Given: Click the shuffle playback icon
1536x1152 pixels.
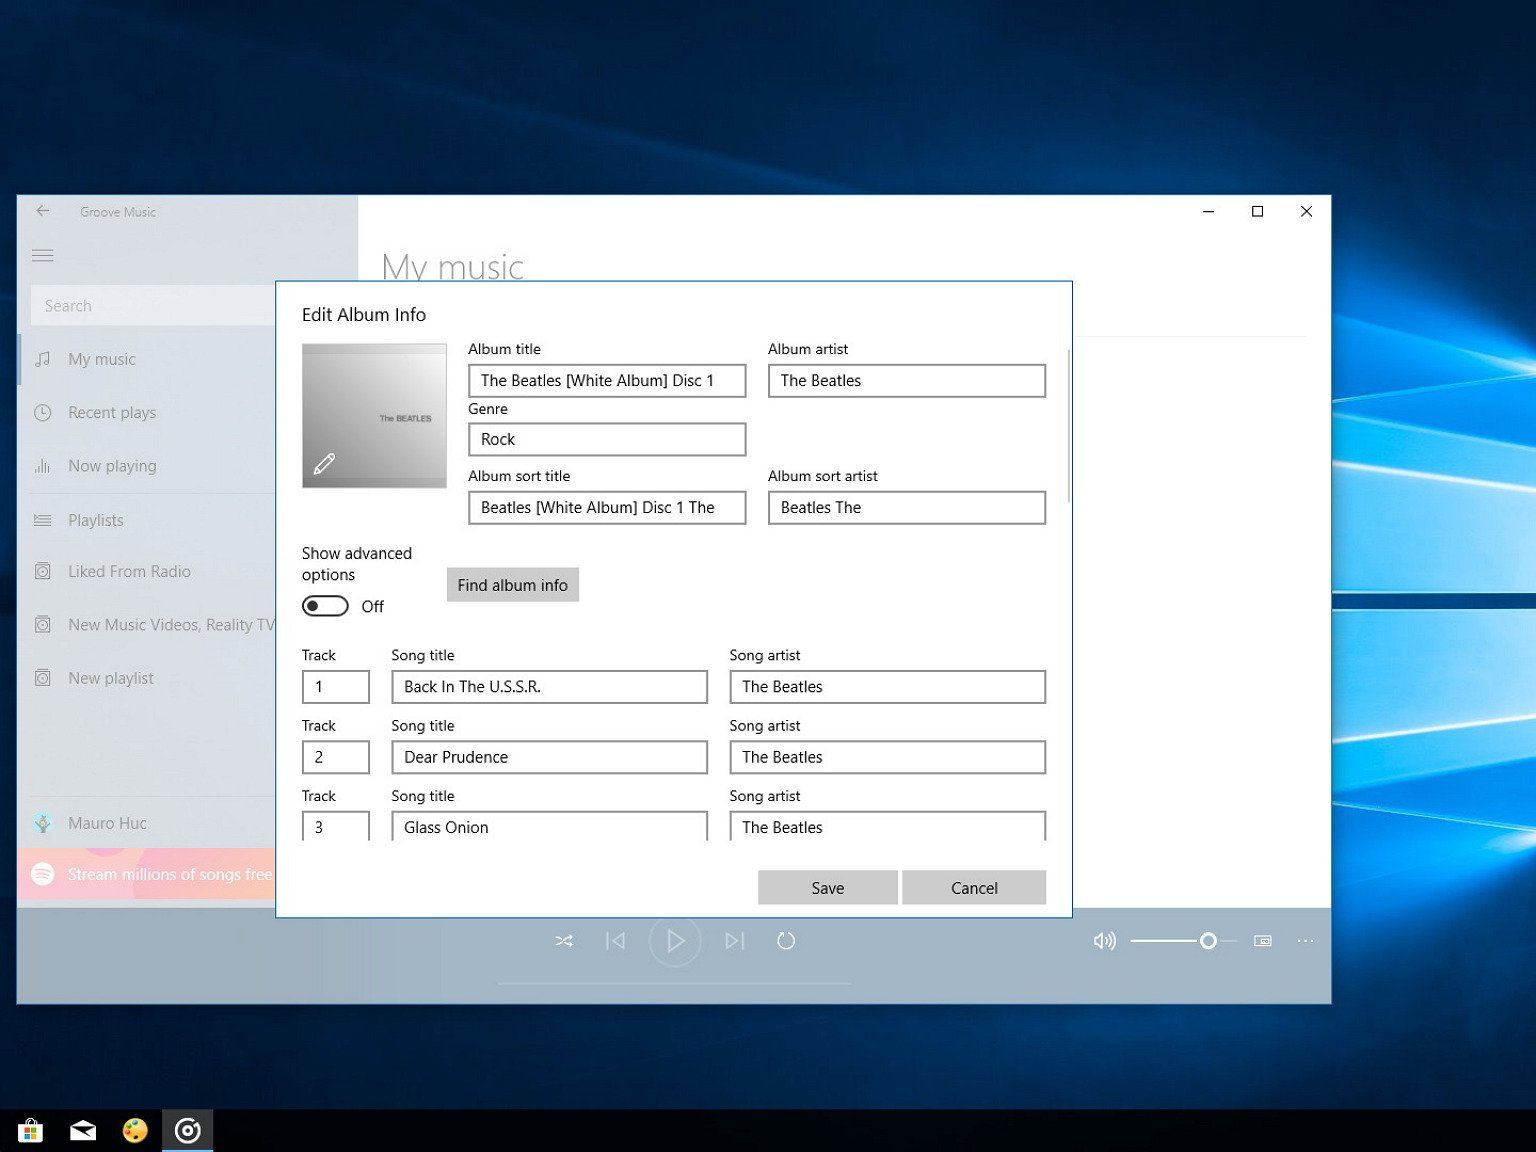Looking at the screenshot, I should pyautogui.click(x=564, y=941).
